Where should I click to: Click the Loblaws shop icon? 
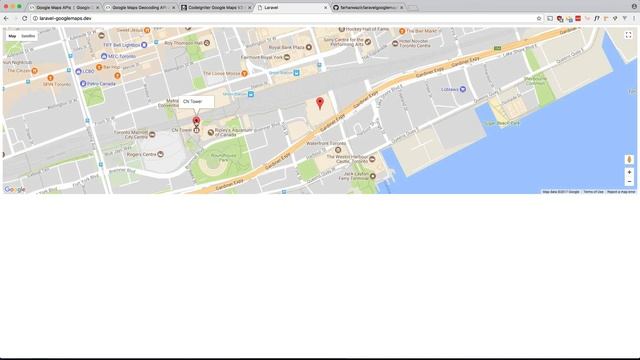tap(462, 89)
